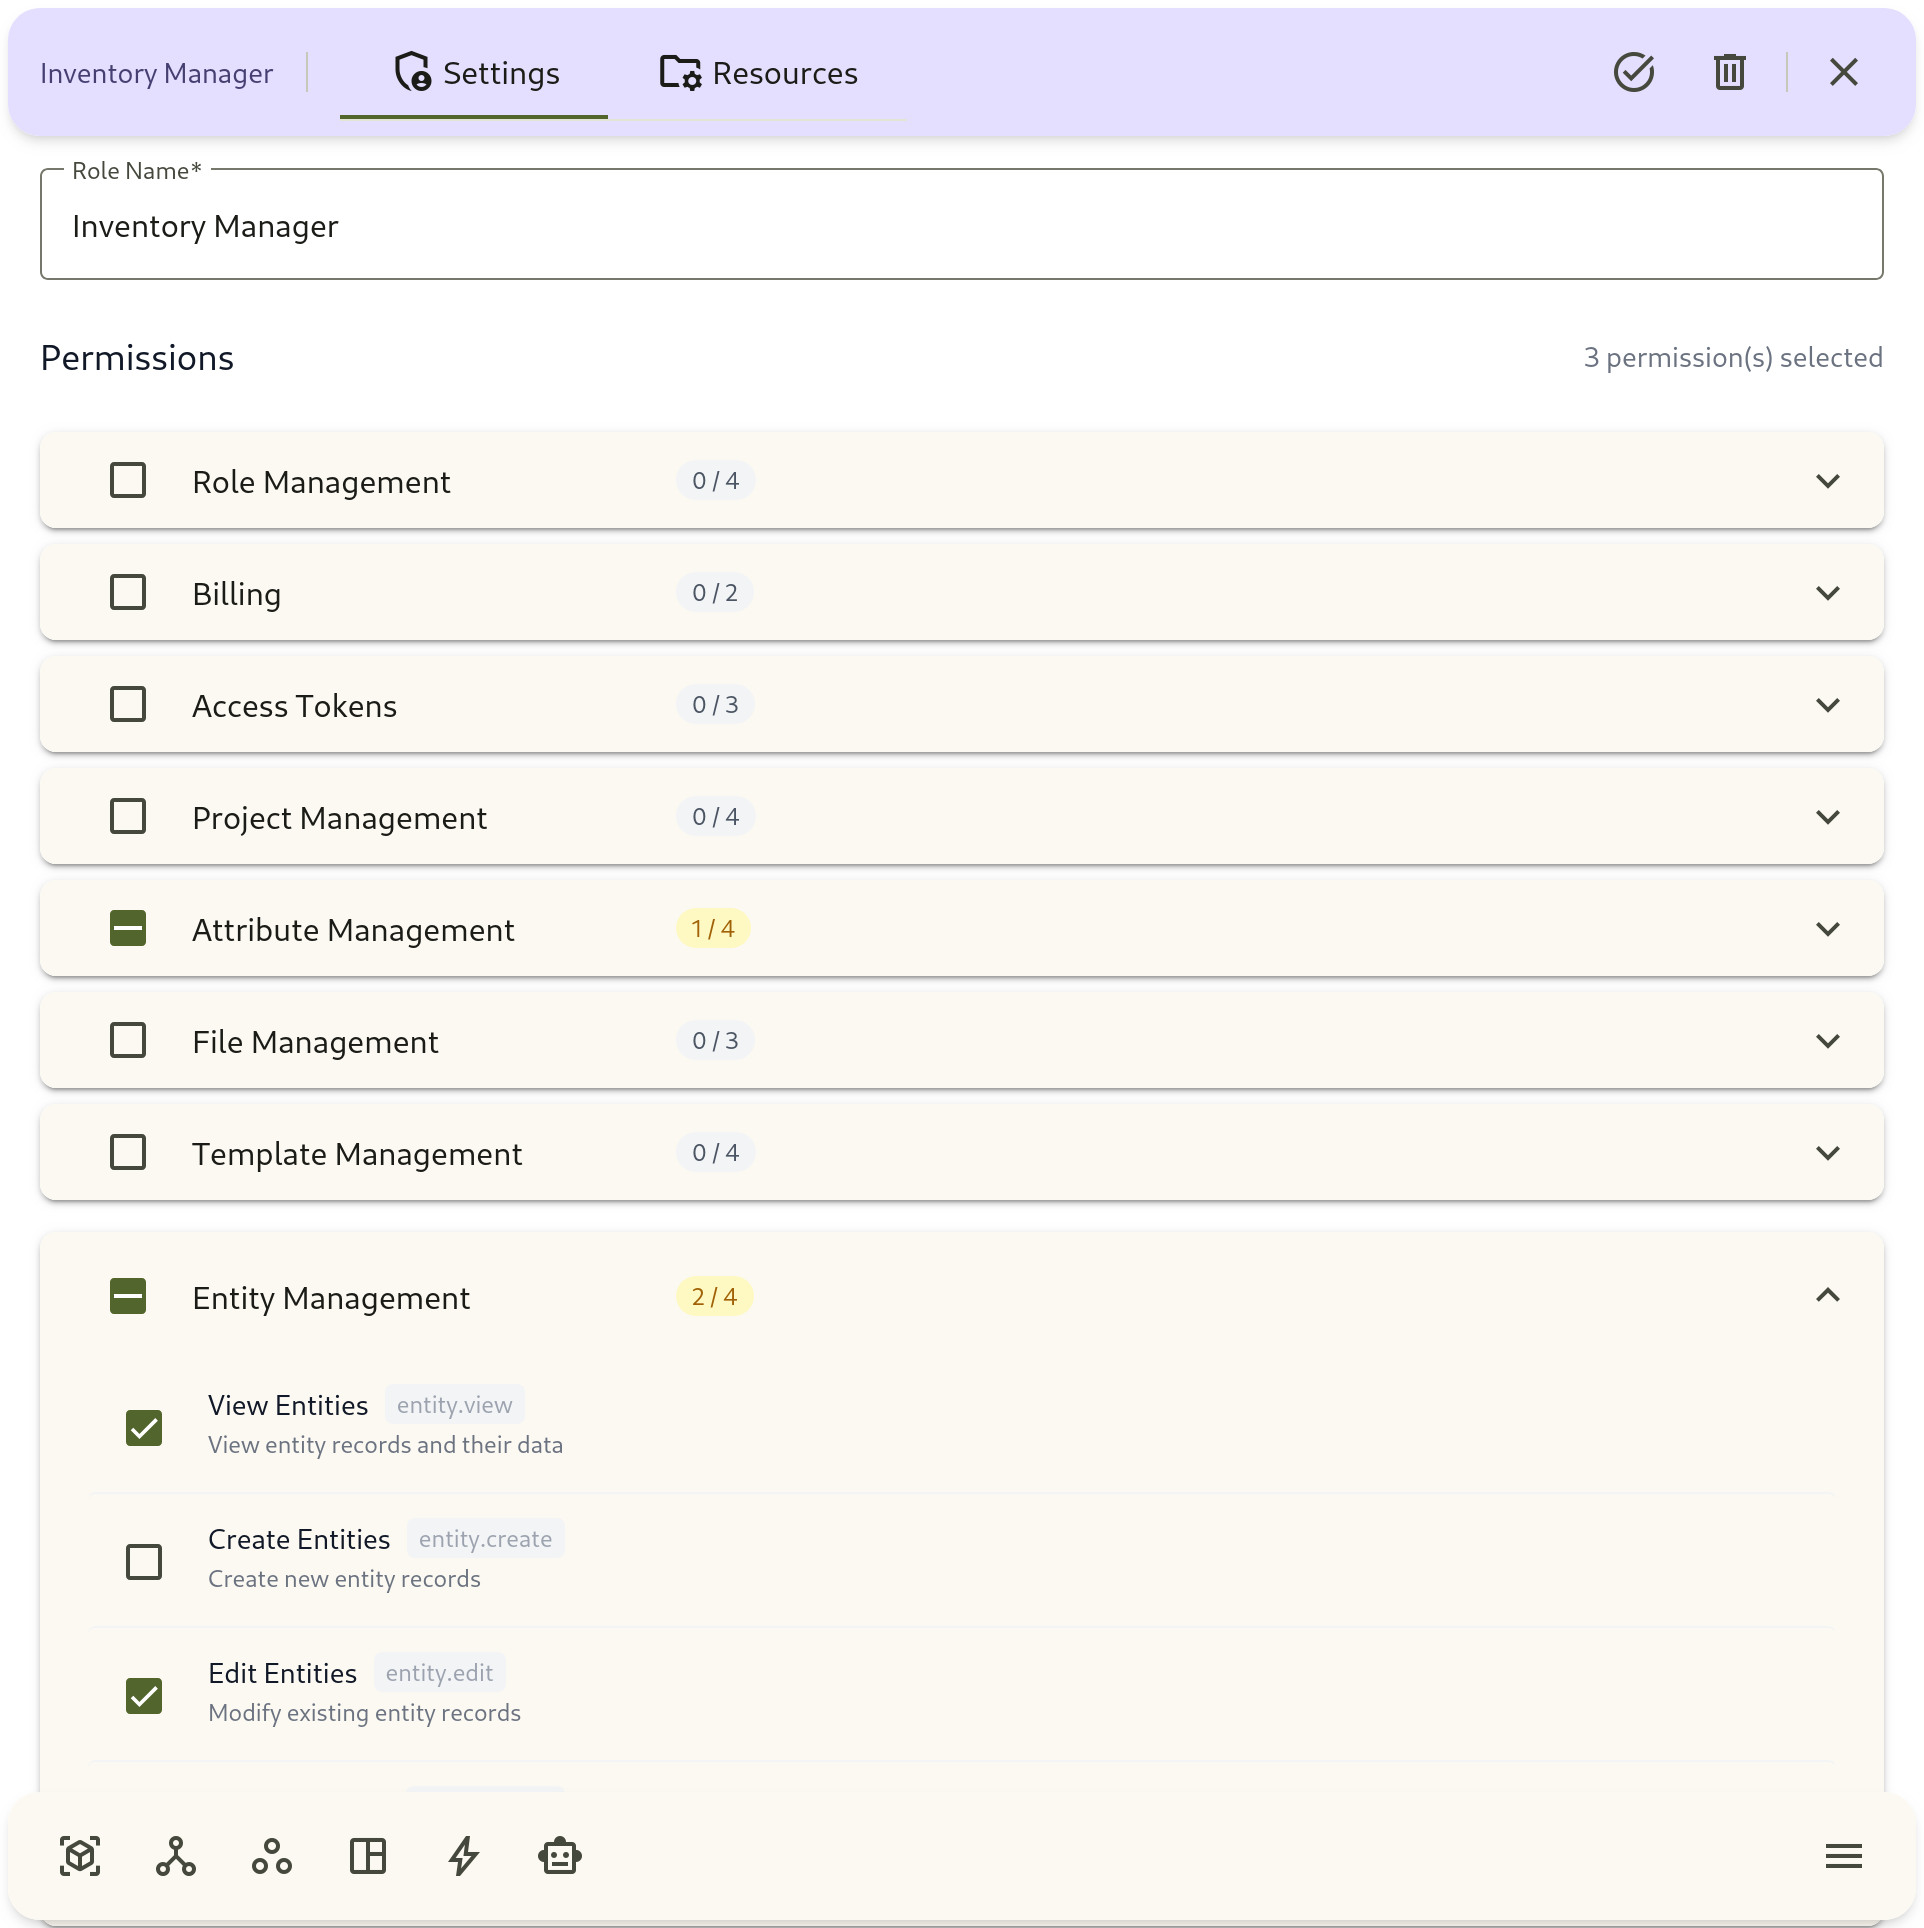Check the Role Management group checkbox
The image size is (1924, 1928).
[x=127, y=481]
